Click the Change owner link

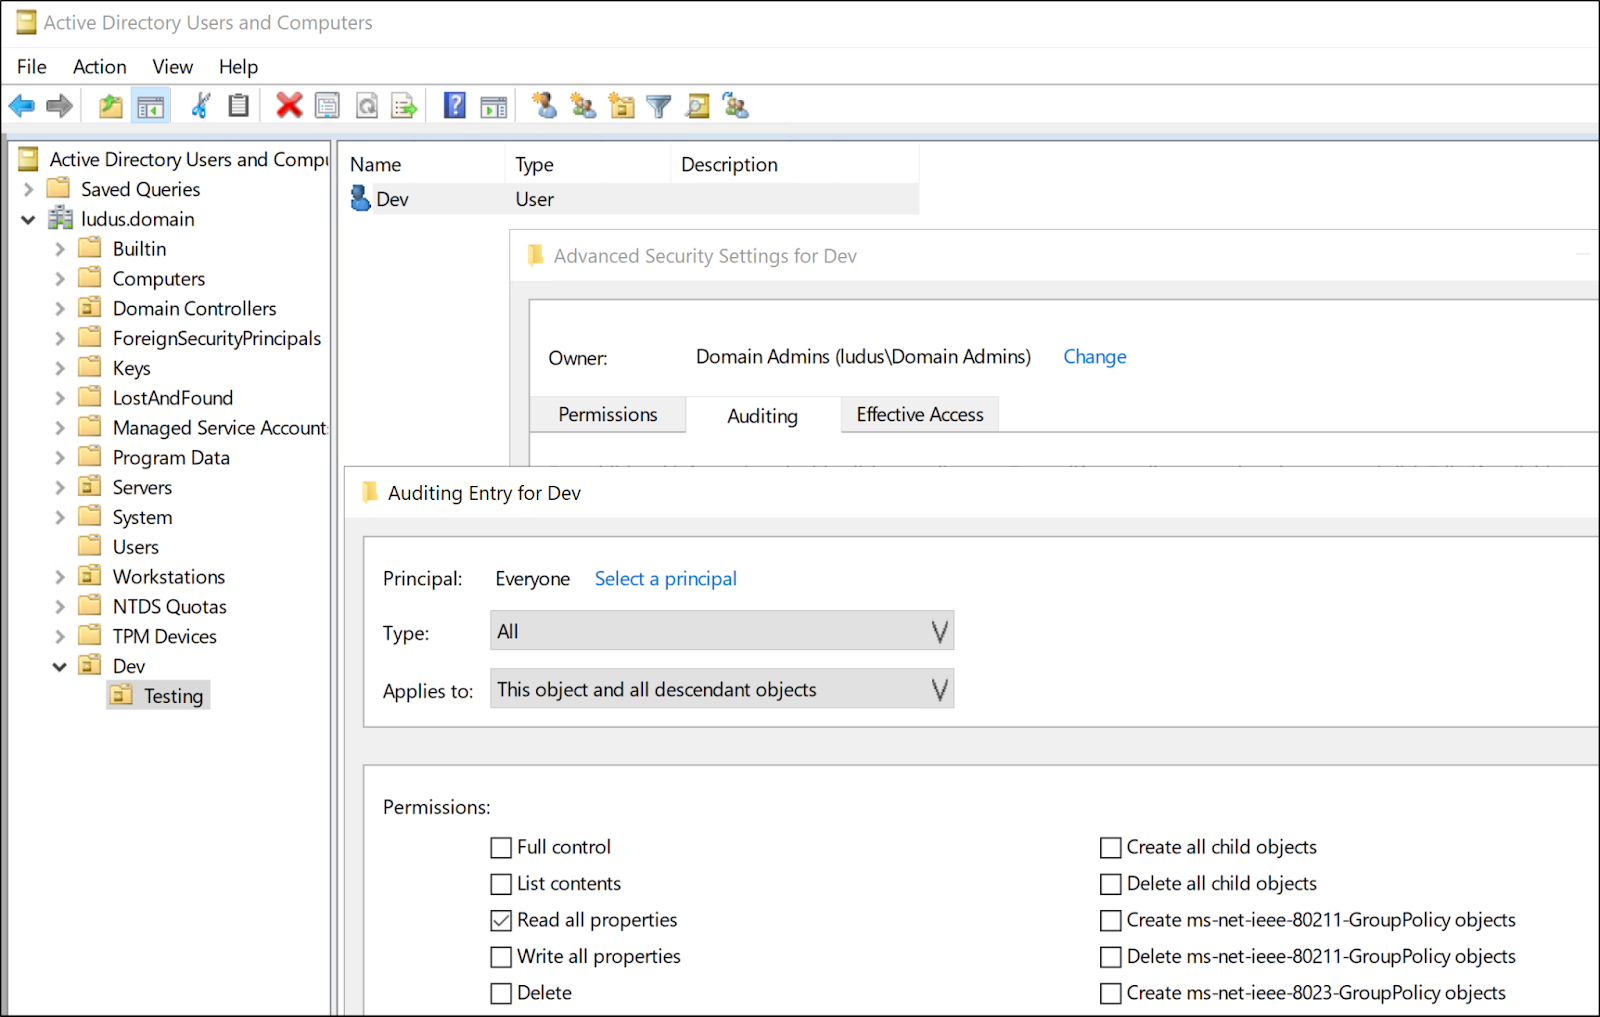click(1095, 357)
